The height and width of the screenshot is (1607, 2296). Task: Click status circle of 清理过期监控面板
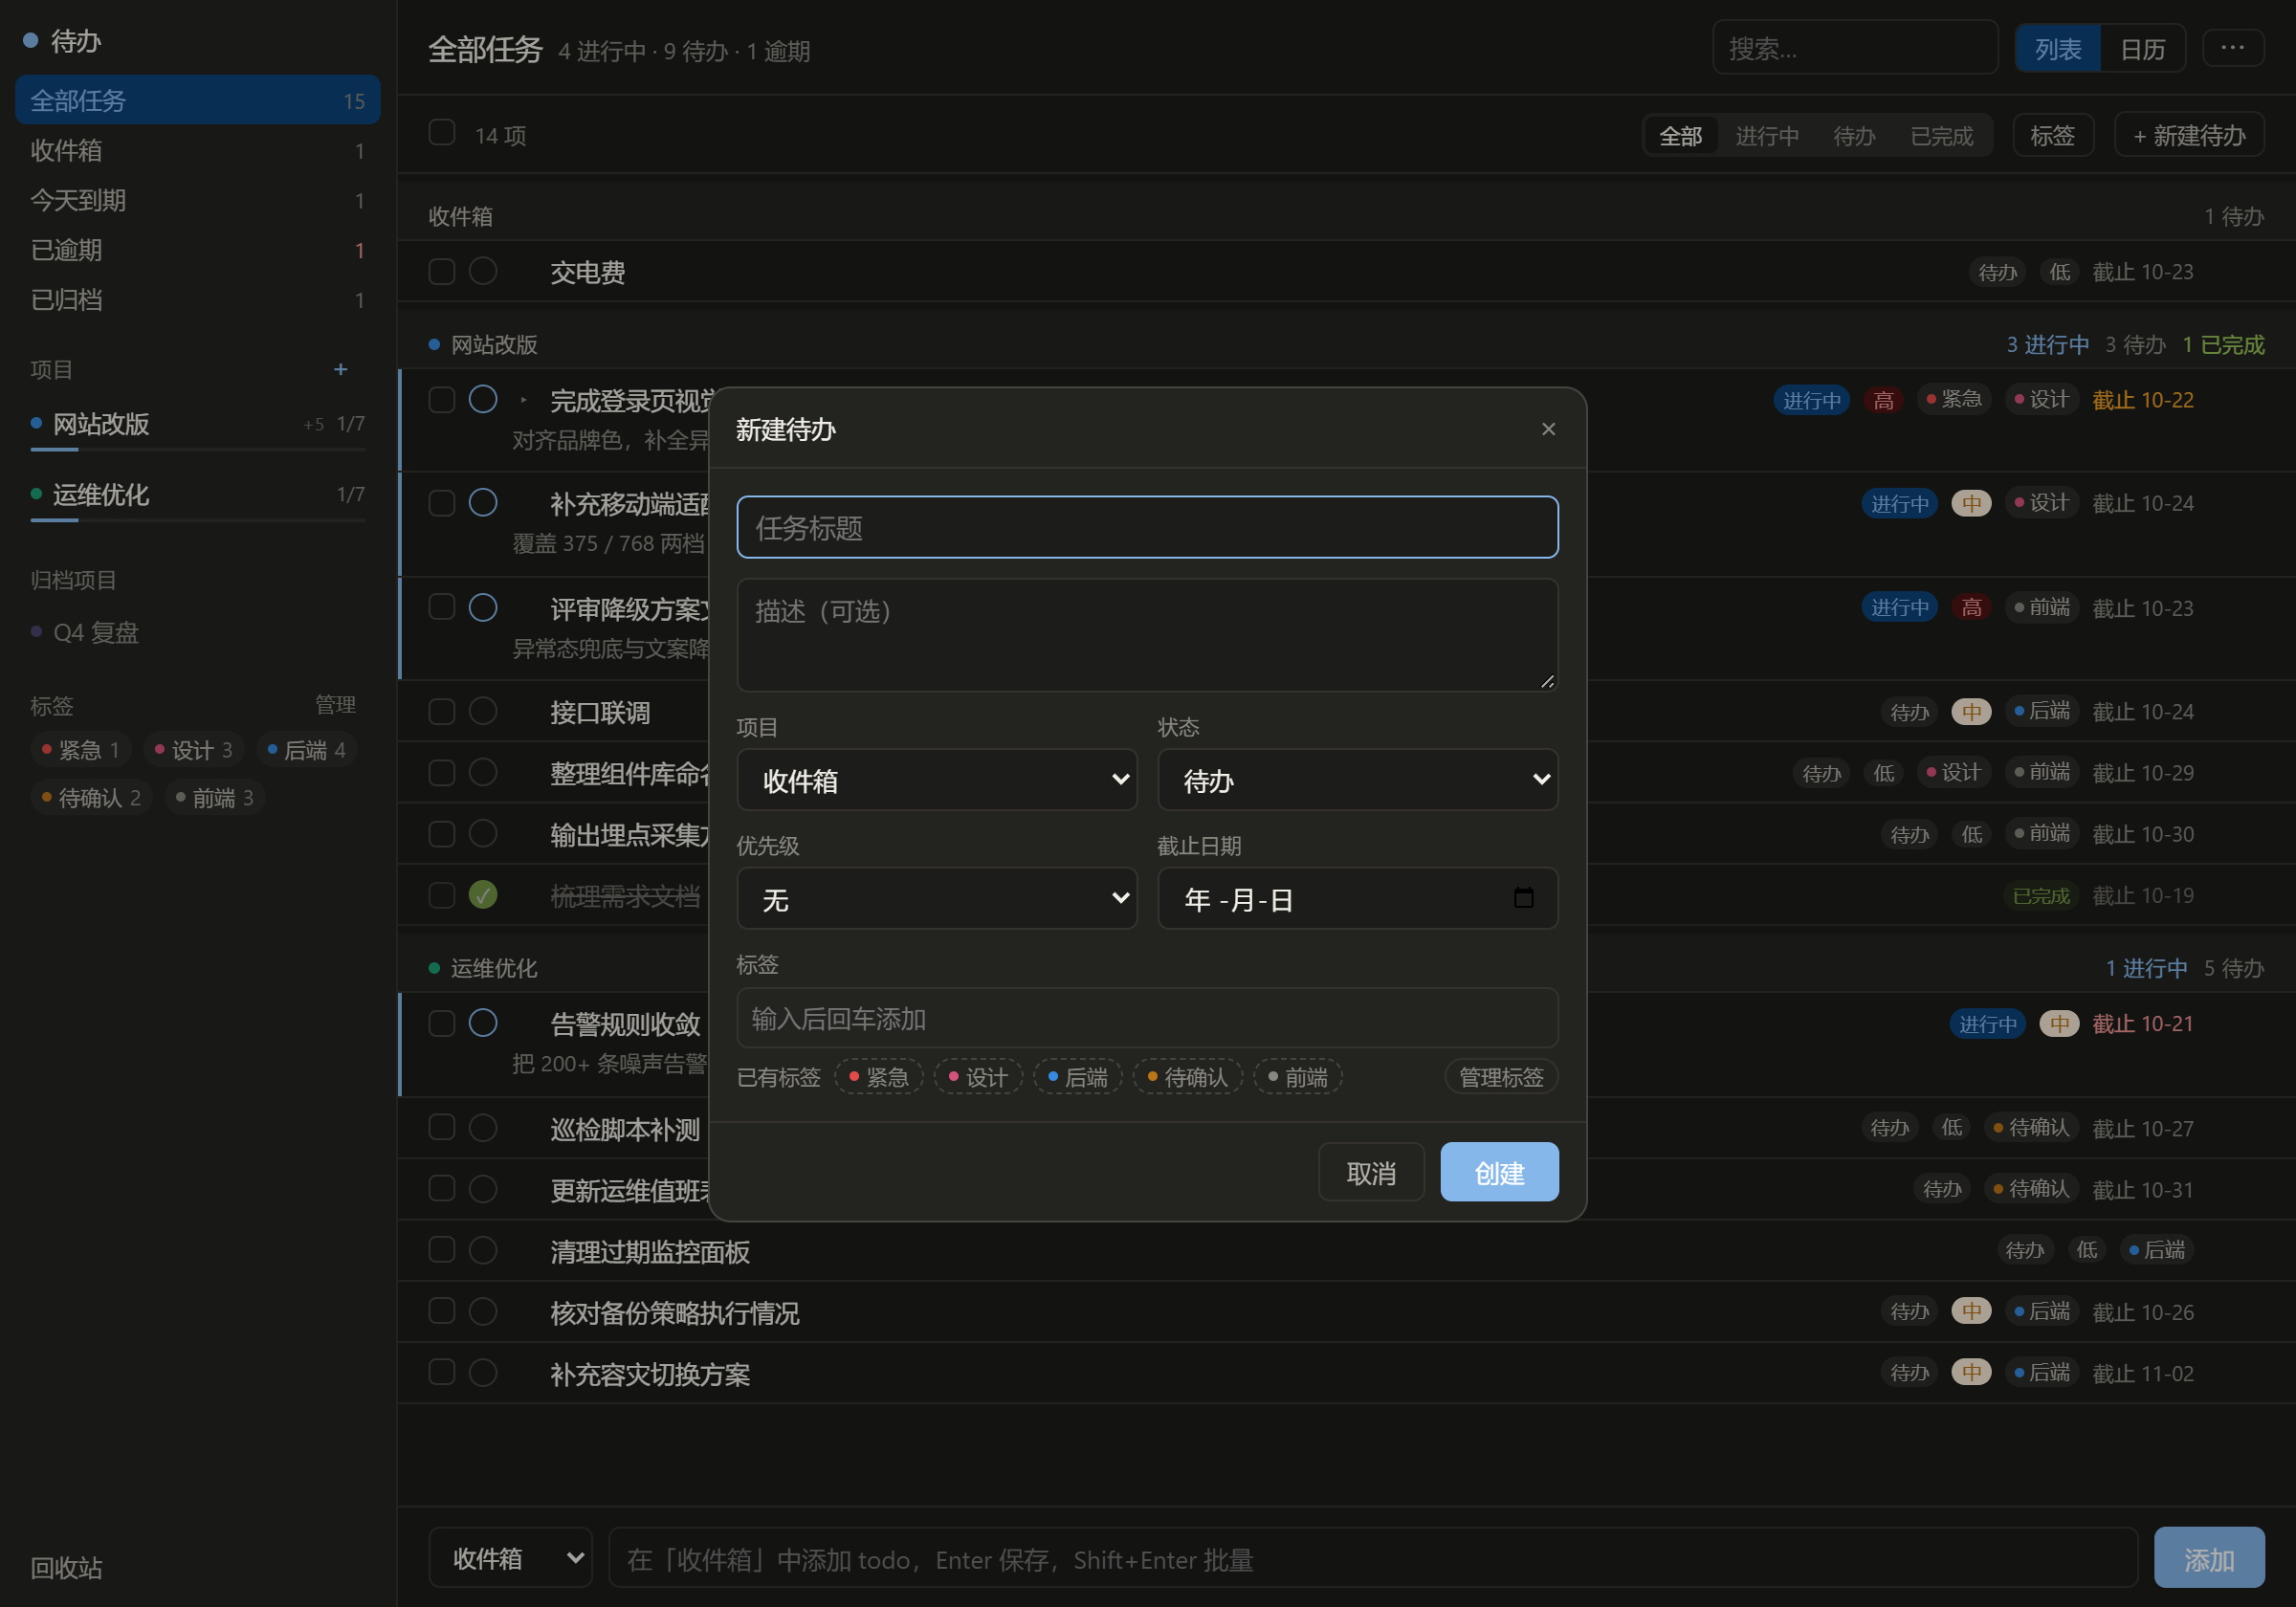coord(483,1250)
